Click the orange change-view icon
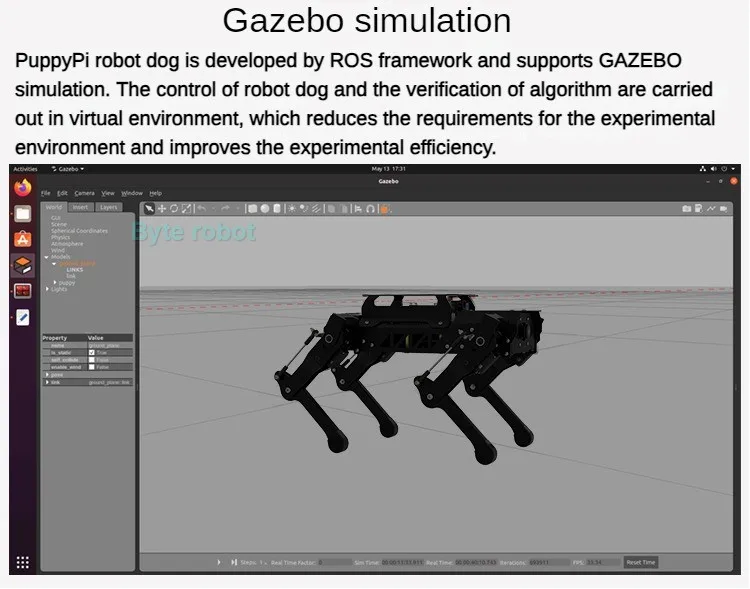The width and height of the screenshot is (750, 589). click(385, 209)
